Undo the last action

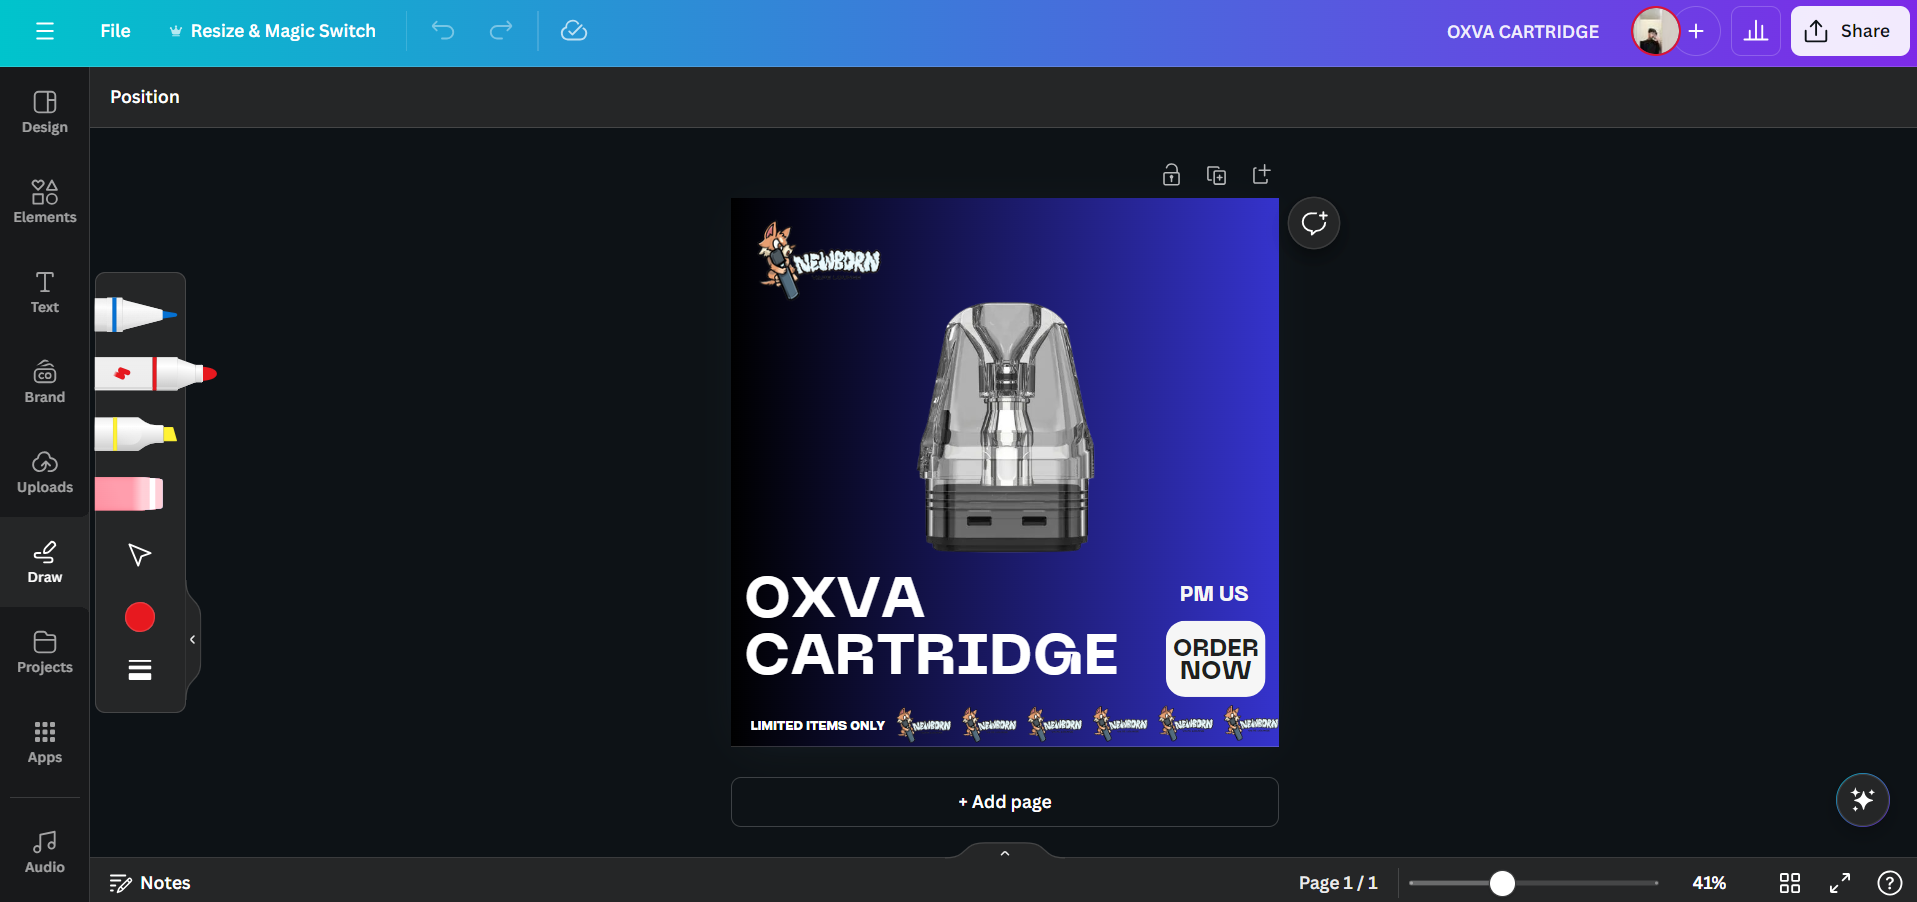point(443,31)
